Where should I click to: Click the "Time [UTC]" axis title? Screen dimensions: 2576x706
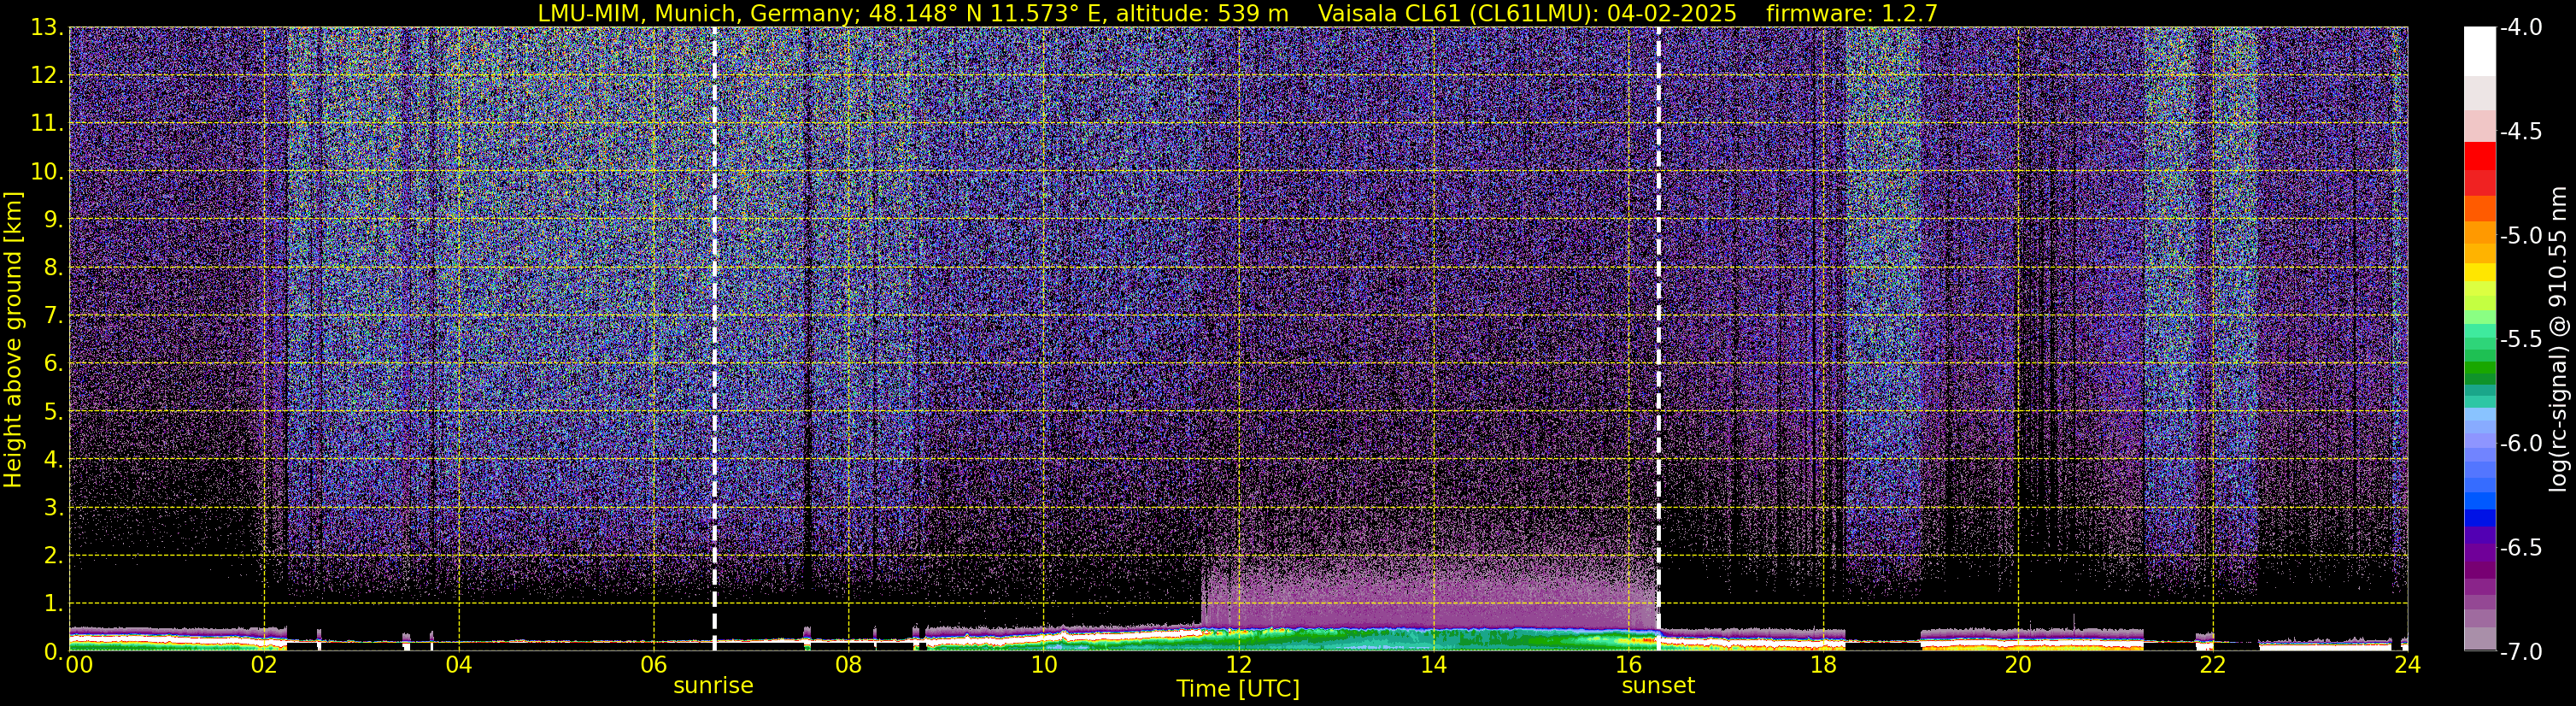1238,689
